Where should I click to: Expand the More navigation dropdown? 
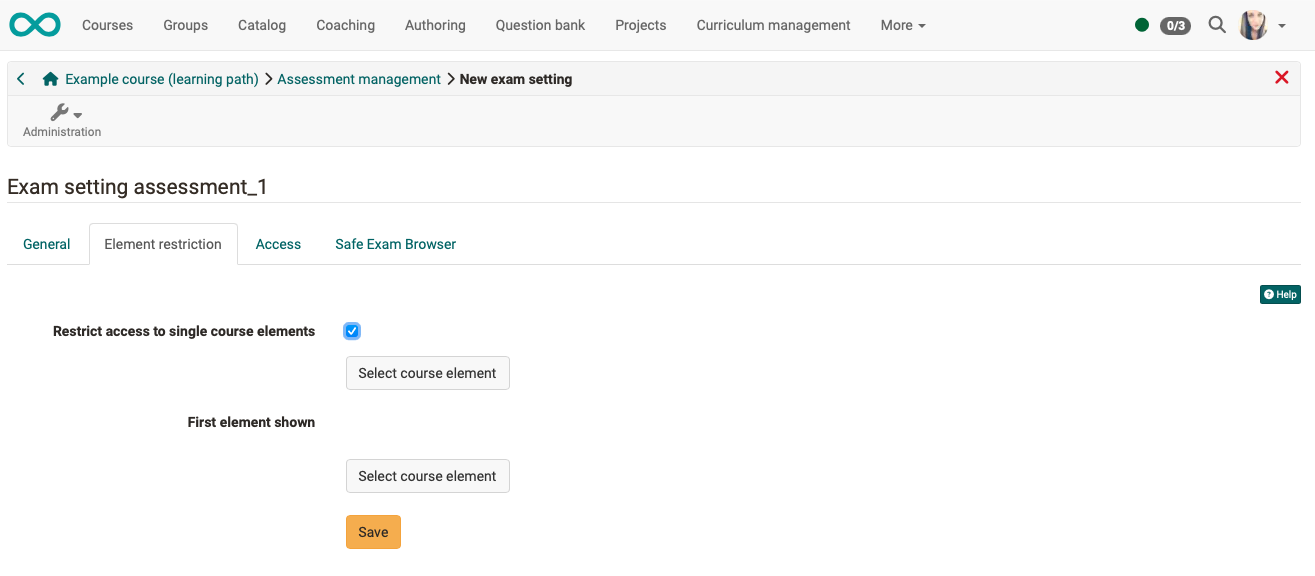pos(901,25)
